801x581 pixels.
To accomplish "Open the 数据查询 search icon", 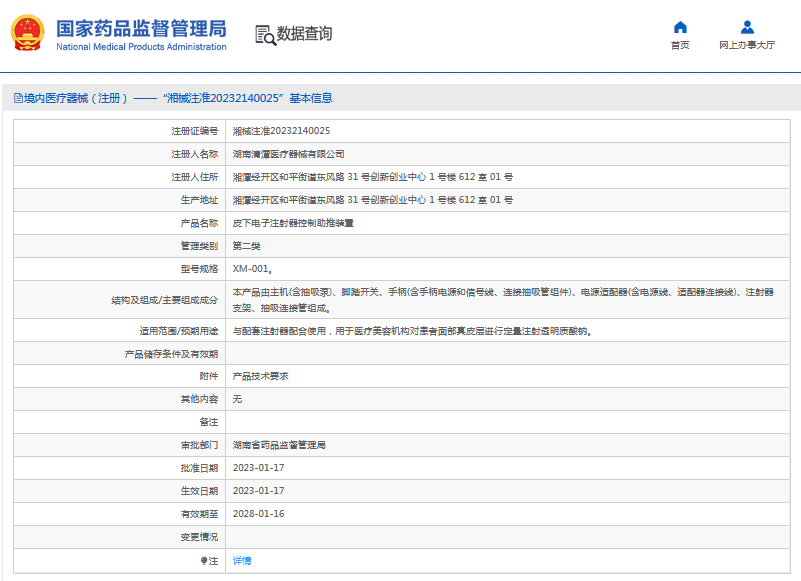I will pos(265,35).
